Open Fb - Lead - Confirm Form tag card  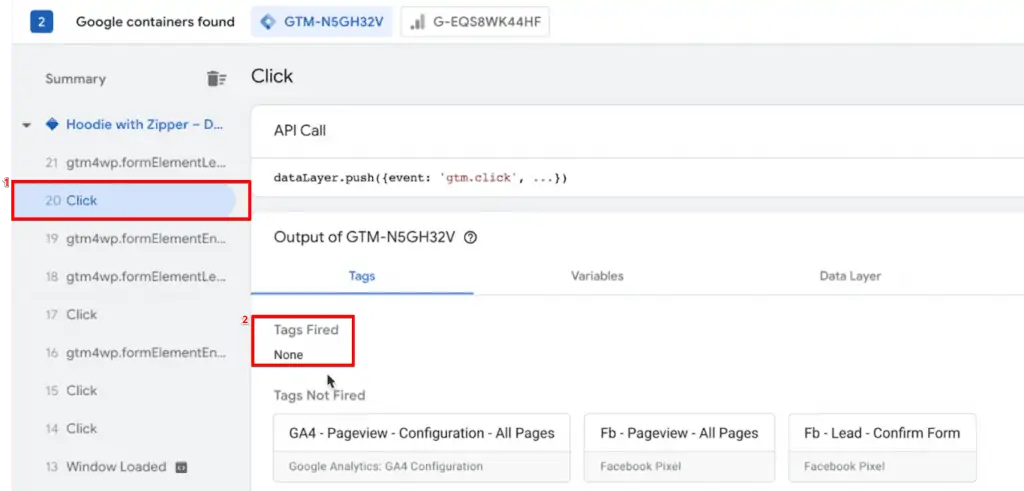(x=882, y=447)
